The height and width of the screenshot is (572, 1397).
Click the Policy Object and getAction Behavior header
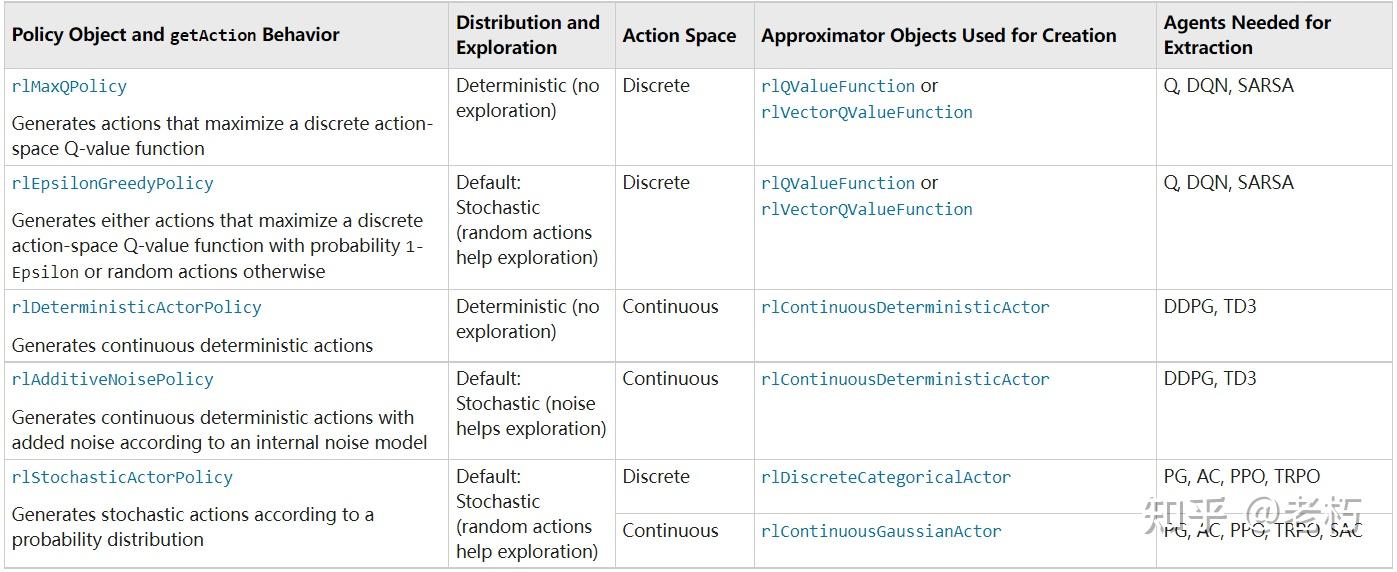click(x=176, y=35)
